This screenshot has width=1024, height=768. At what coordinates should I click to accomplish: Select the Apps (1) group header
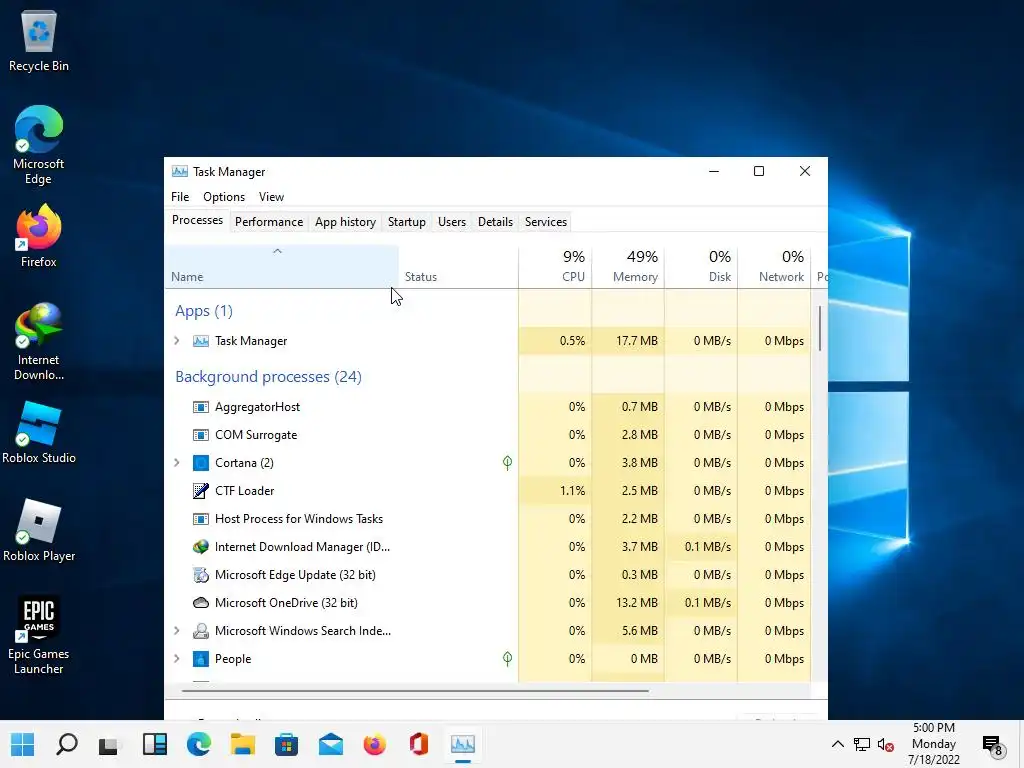(x=204, y=311)
